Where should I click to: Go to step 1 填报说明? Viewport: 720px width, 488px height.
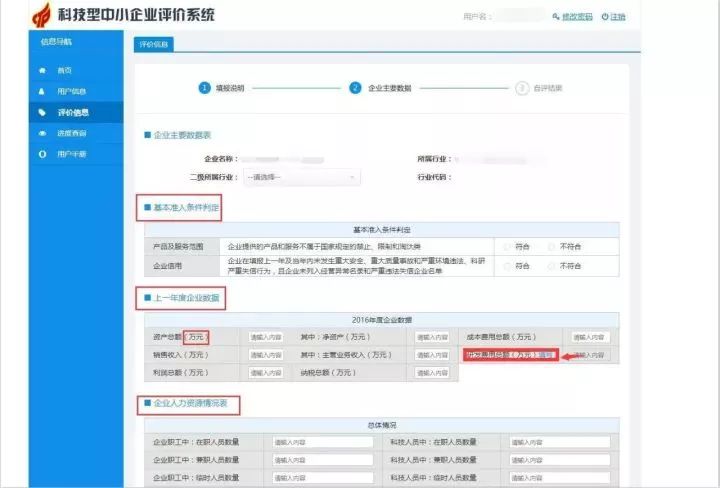tap(204, 88)
